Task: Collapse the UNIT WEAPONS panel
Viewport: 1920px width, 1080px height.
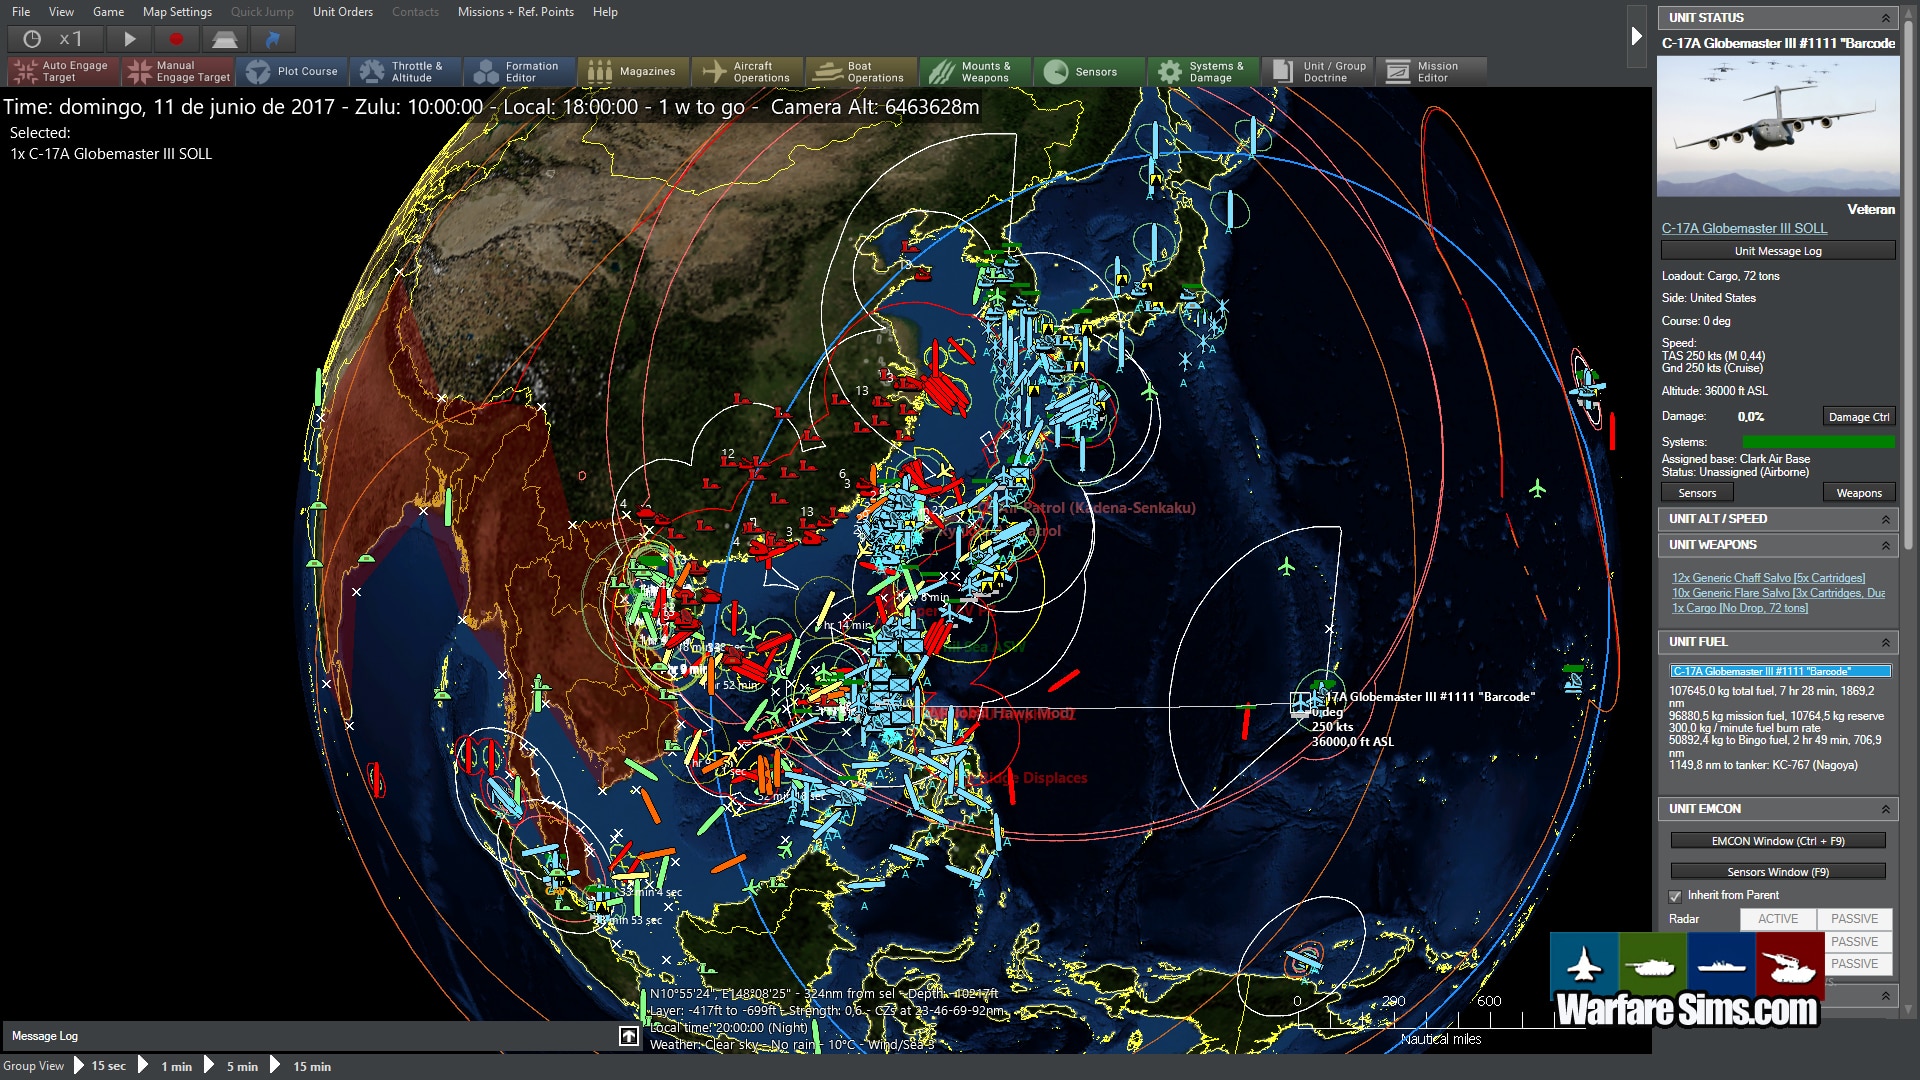Action: tap(1886, 545)
